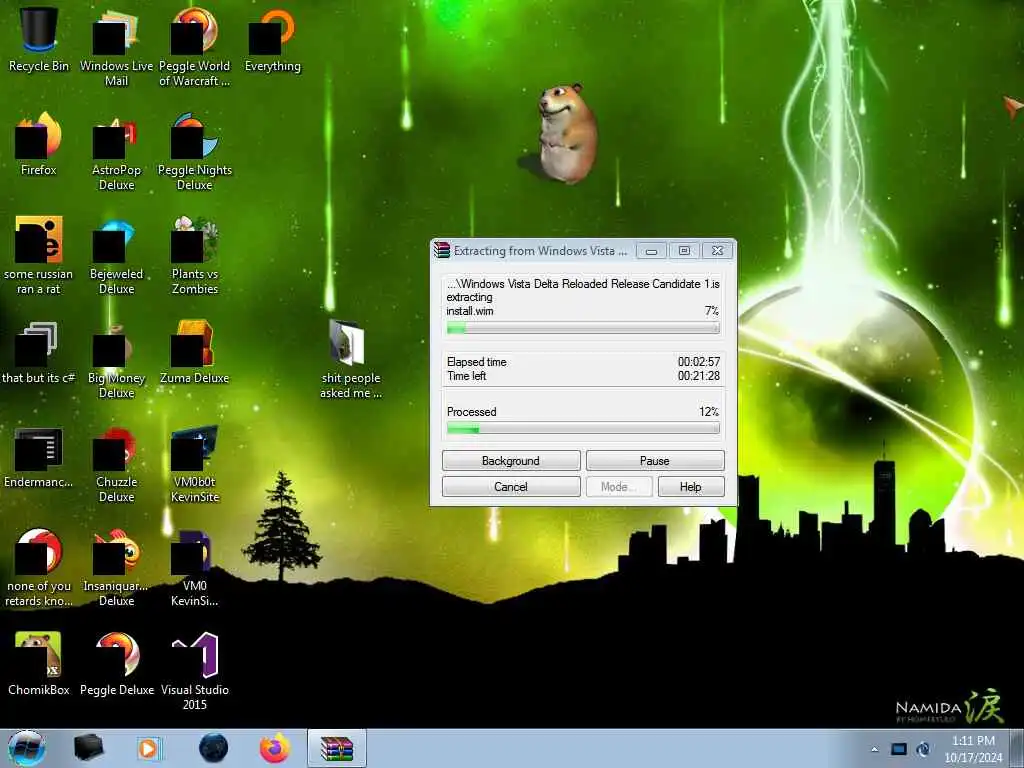Click the Processed total progress bar

[583, 428]
